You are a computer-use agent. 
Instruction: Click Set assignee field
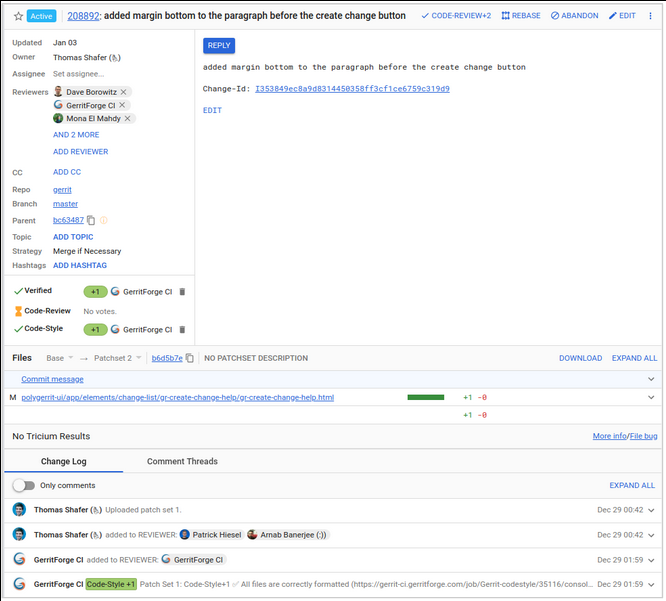pyautogui.click(x=79, y=74)
